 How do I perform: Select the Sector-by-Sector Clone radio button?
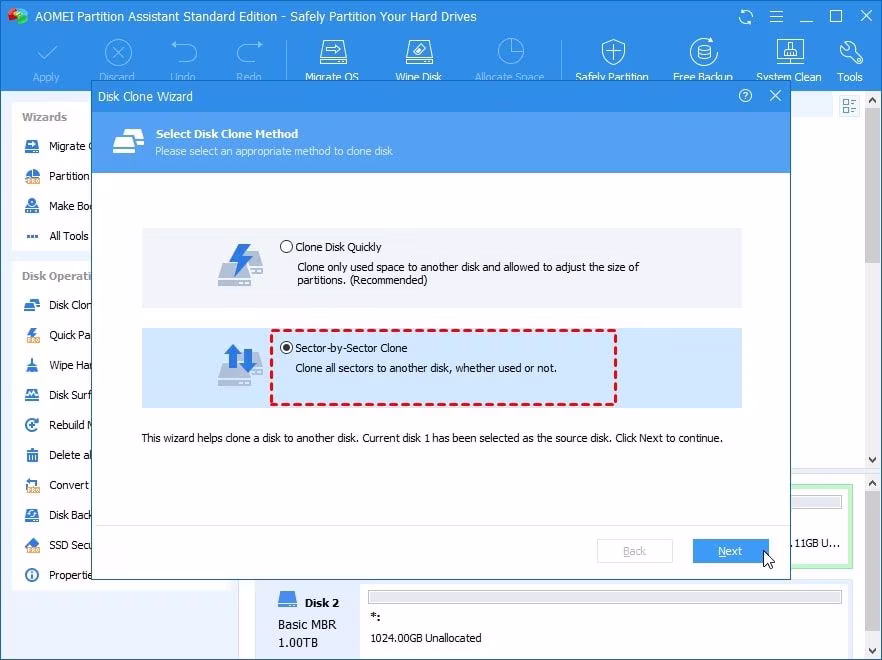[286, 348]
